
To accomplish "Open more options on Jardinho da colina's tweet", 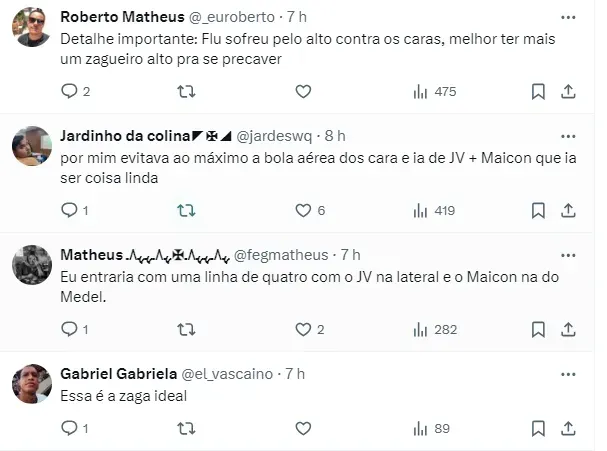I will [x=568, y=135].
